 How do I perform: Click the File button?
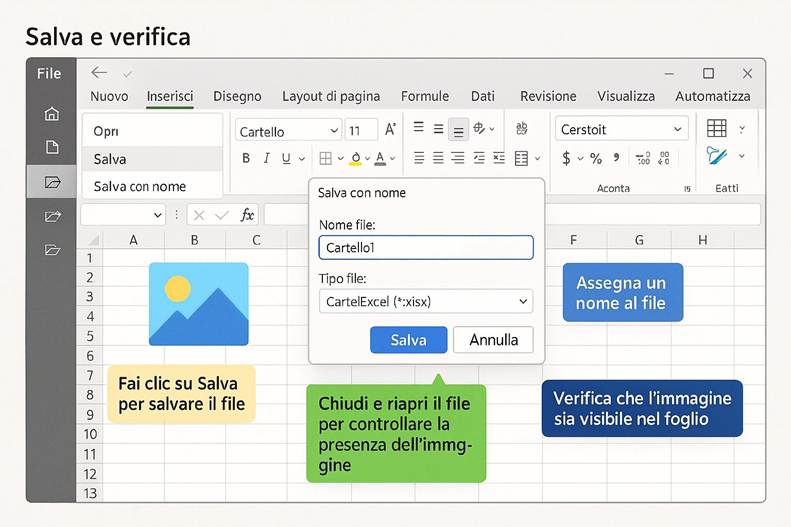coord(49,74)
